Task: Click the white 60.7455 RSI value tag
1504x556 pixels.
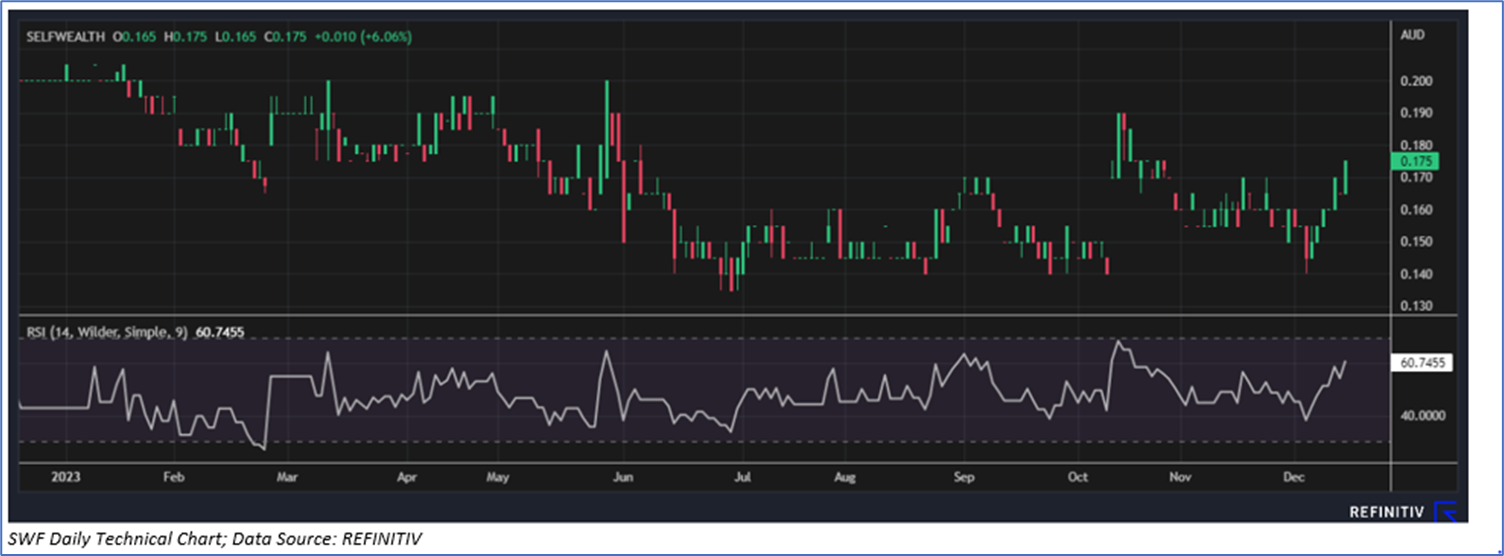Action: pos(1421,363)
